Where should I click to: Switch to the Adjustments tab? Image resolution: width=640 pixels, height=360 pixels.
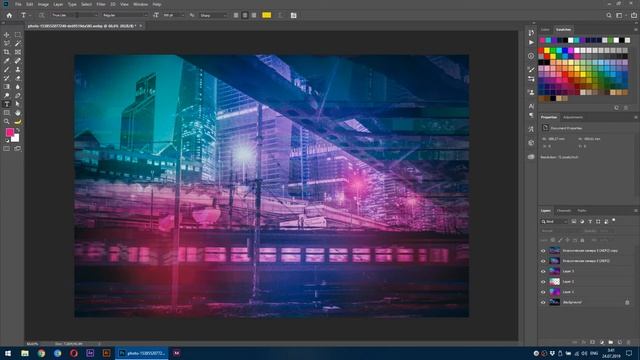(x=573, y=117)
